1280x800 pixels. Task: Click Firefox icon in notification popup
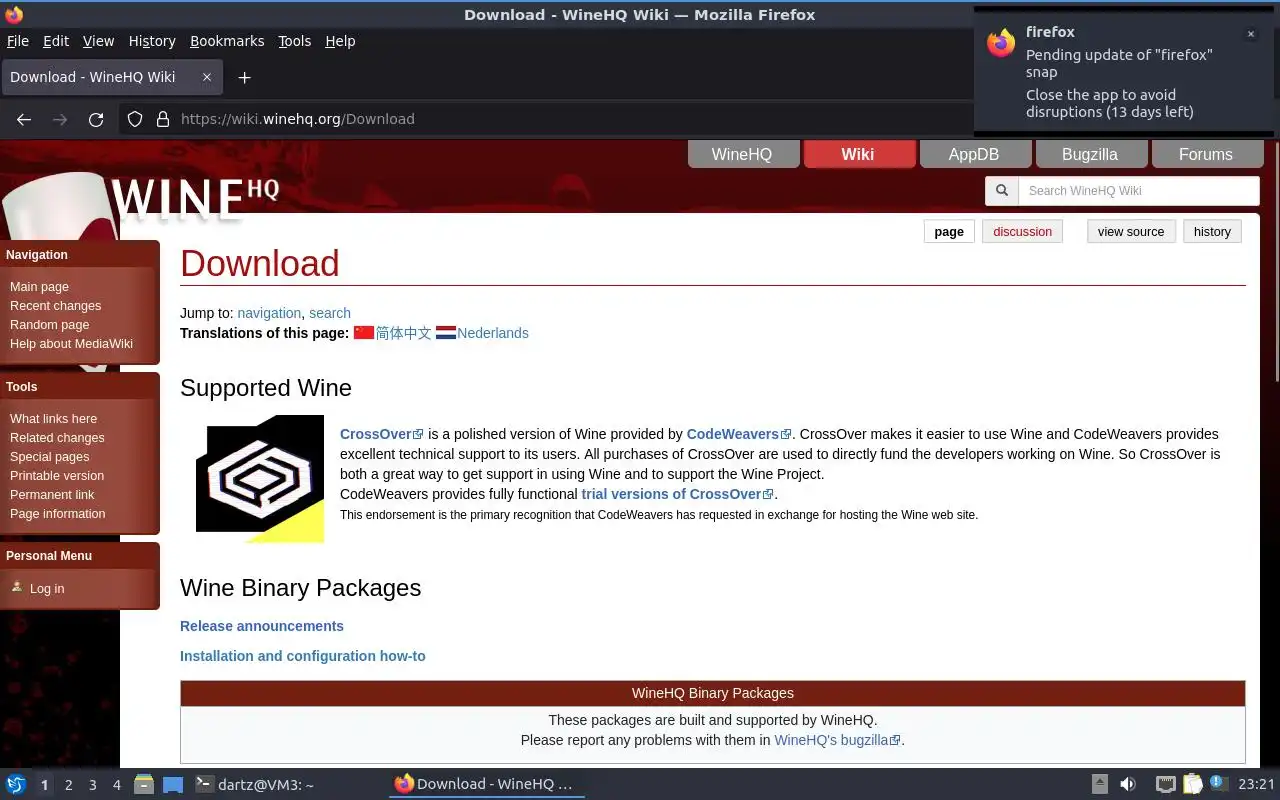1001,43
